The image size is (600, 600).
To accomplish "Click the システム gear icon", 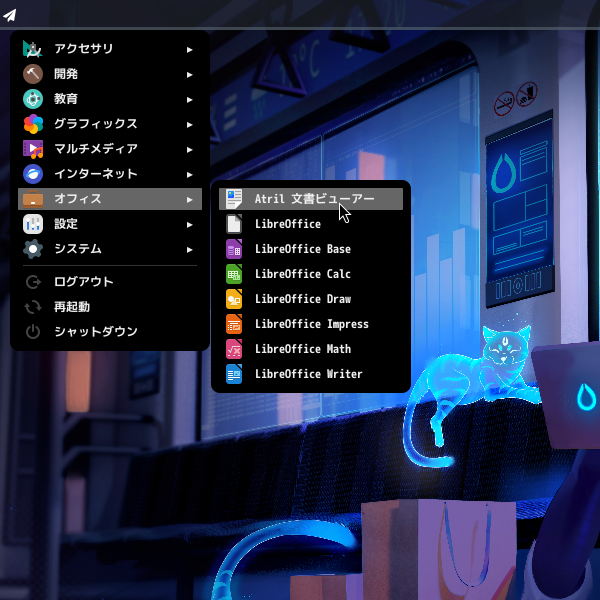I will (33, 249).
